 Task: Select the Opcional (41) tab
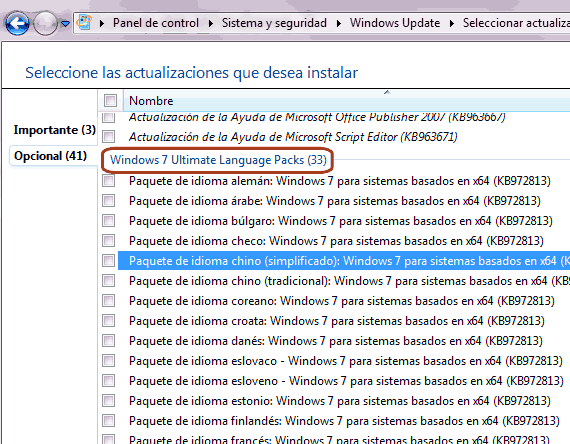point(50,156)
